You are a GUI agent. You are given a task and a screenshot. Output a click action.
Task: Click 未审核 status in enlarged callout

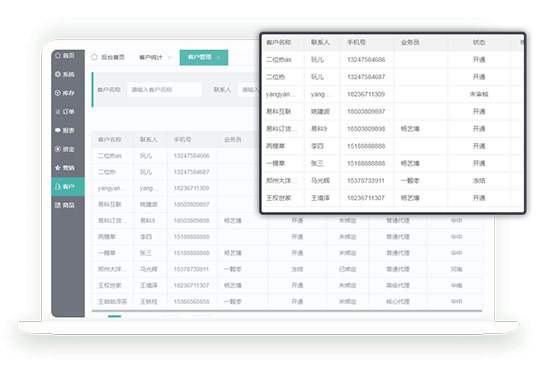pyautogui.click(x=479, y=94)
